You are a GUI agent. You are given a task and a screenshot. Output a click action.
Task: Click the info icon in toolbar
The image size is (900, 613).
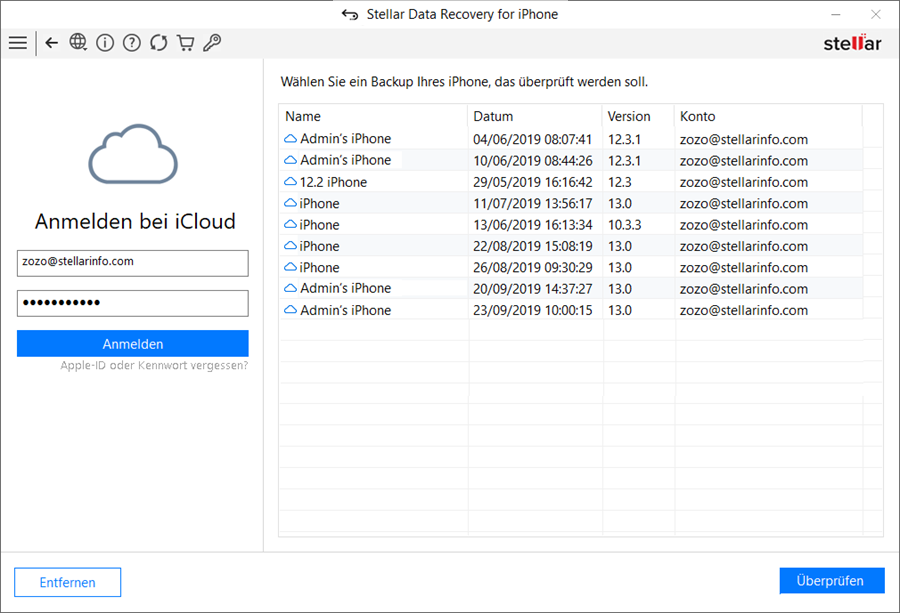pos(105,43)
